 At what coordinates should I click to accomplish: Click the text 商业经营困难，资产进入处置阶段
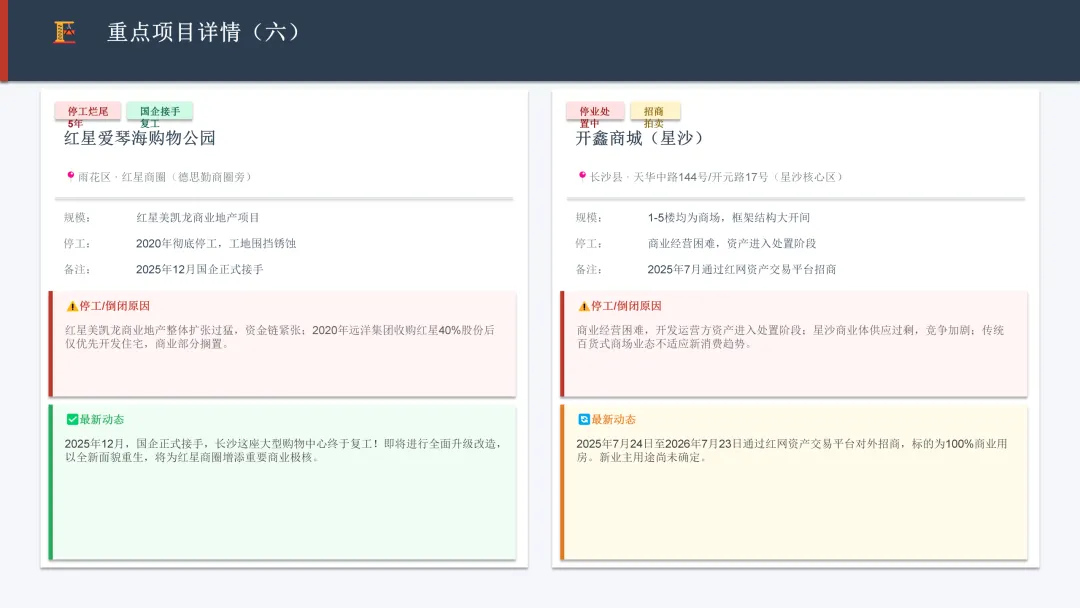pos(731,244)
